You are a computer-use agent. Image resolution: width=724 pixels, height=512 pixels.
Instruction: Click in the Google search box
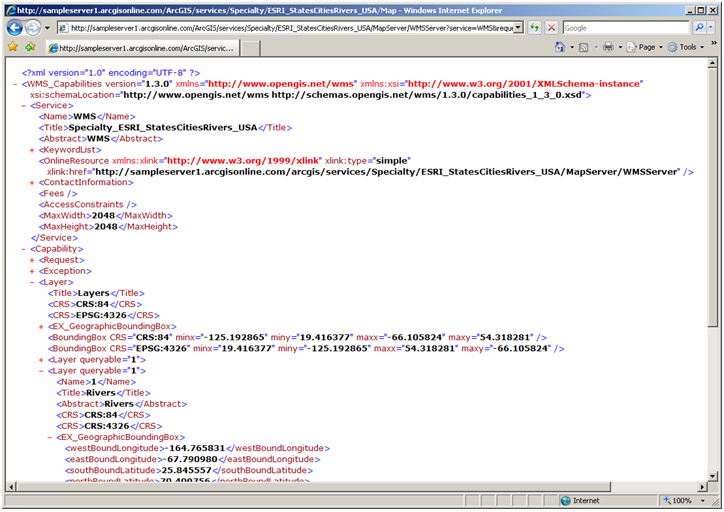625,28
